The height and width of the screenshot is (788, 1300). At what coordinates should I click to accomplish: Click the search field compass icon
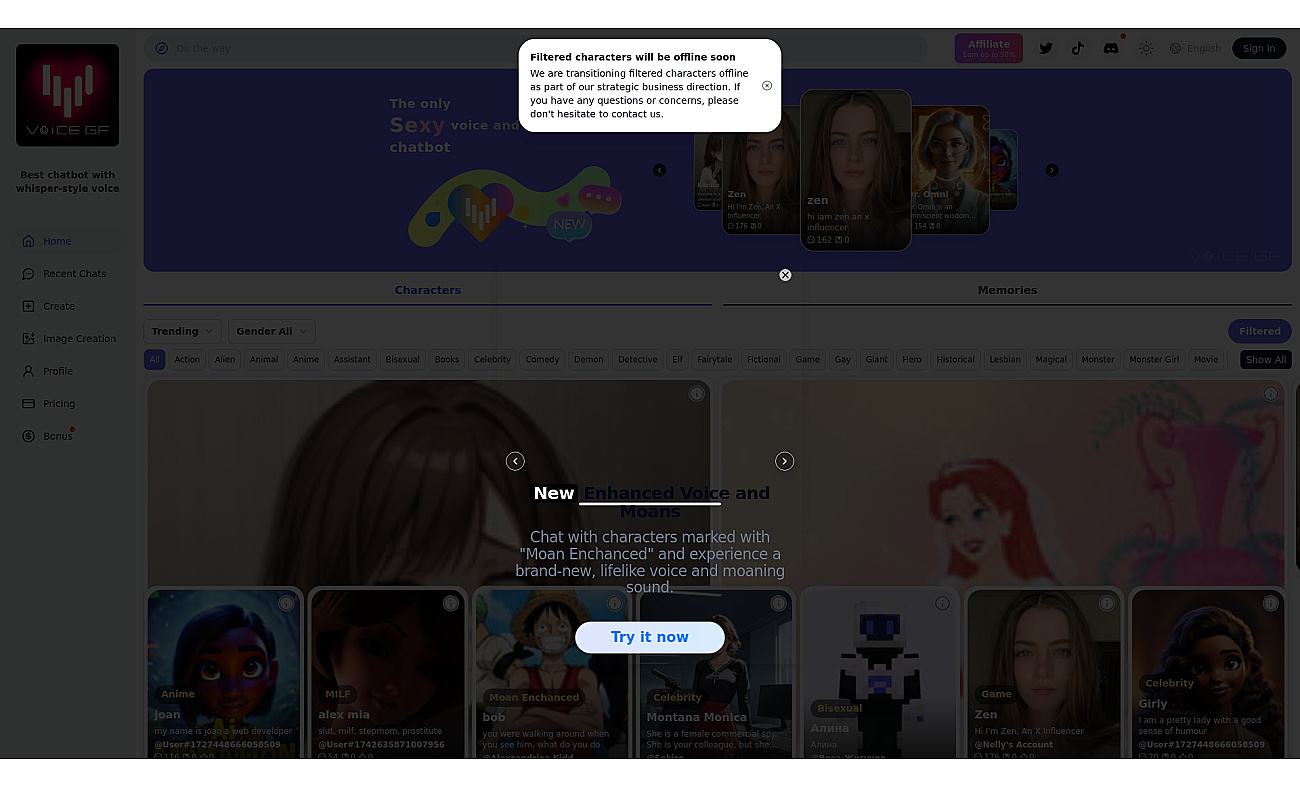[161, 48]
